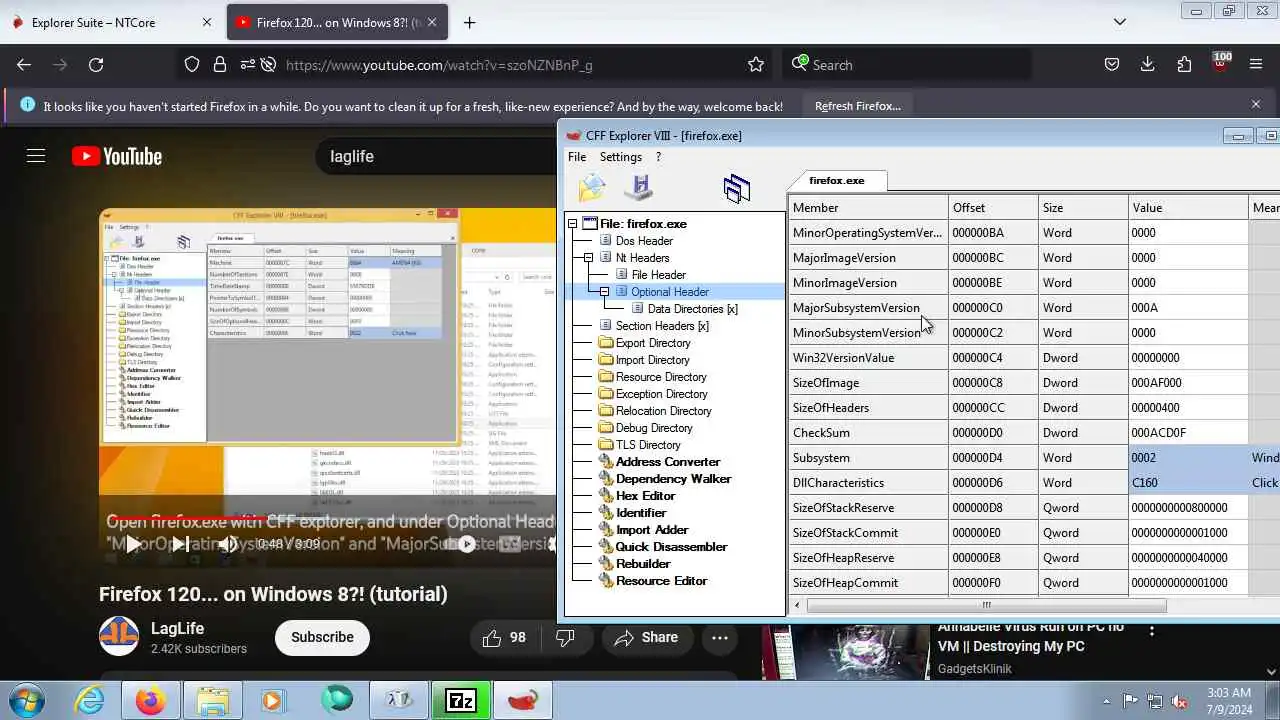Select the MajorSubsystemVersion value 000A cell
The image size is (1280, 720).
click(1188, 308)
